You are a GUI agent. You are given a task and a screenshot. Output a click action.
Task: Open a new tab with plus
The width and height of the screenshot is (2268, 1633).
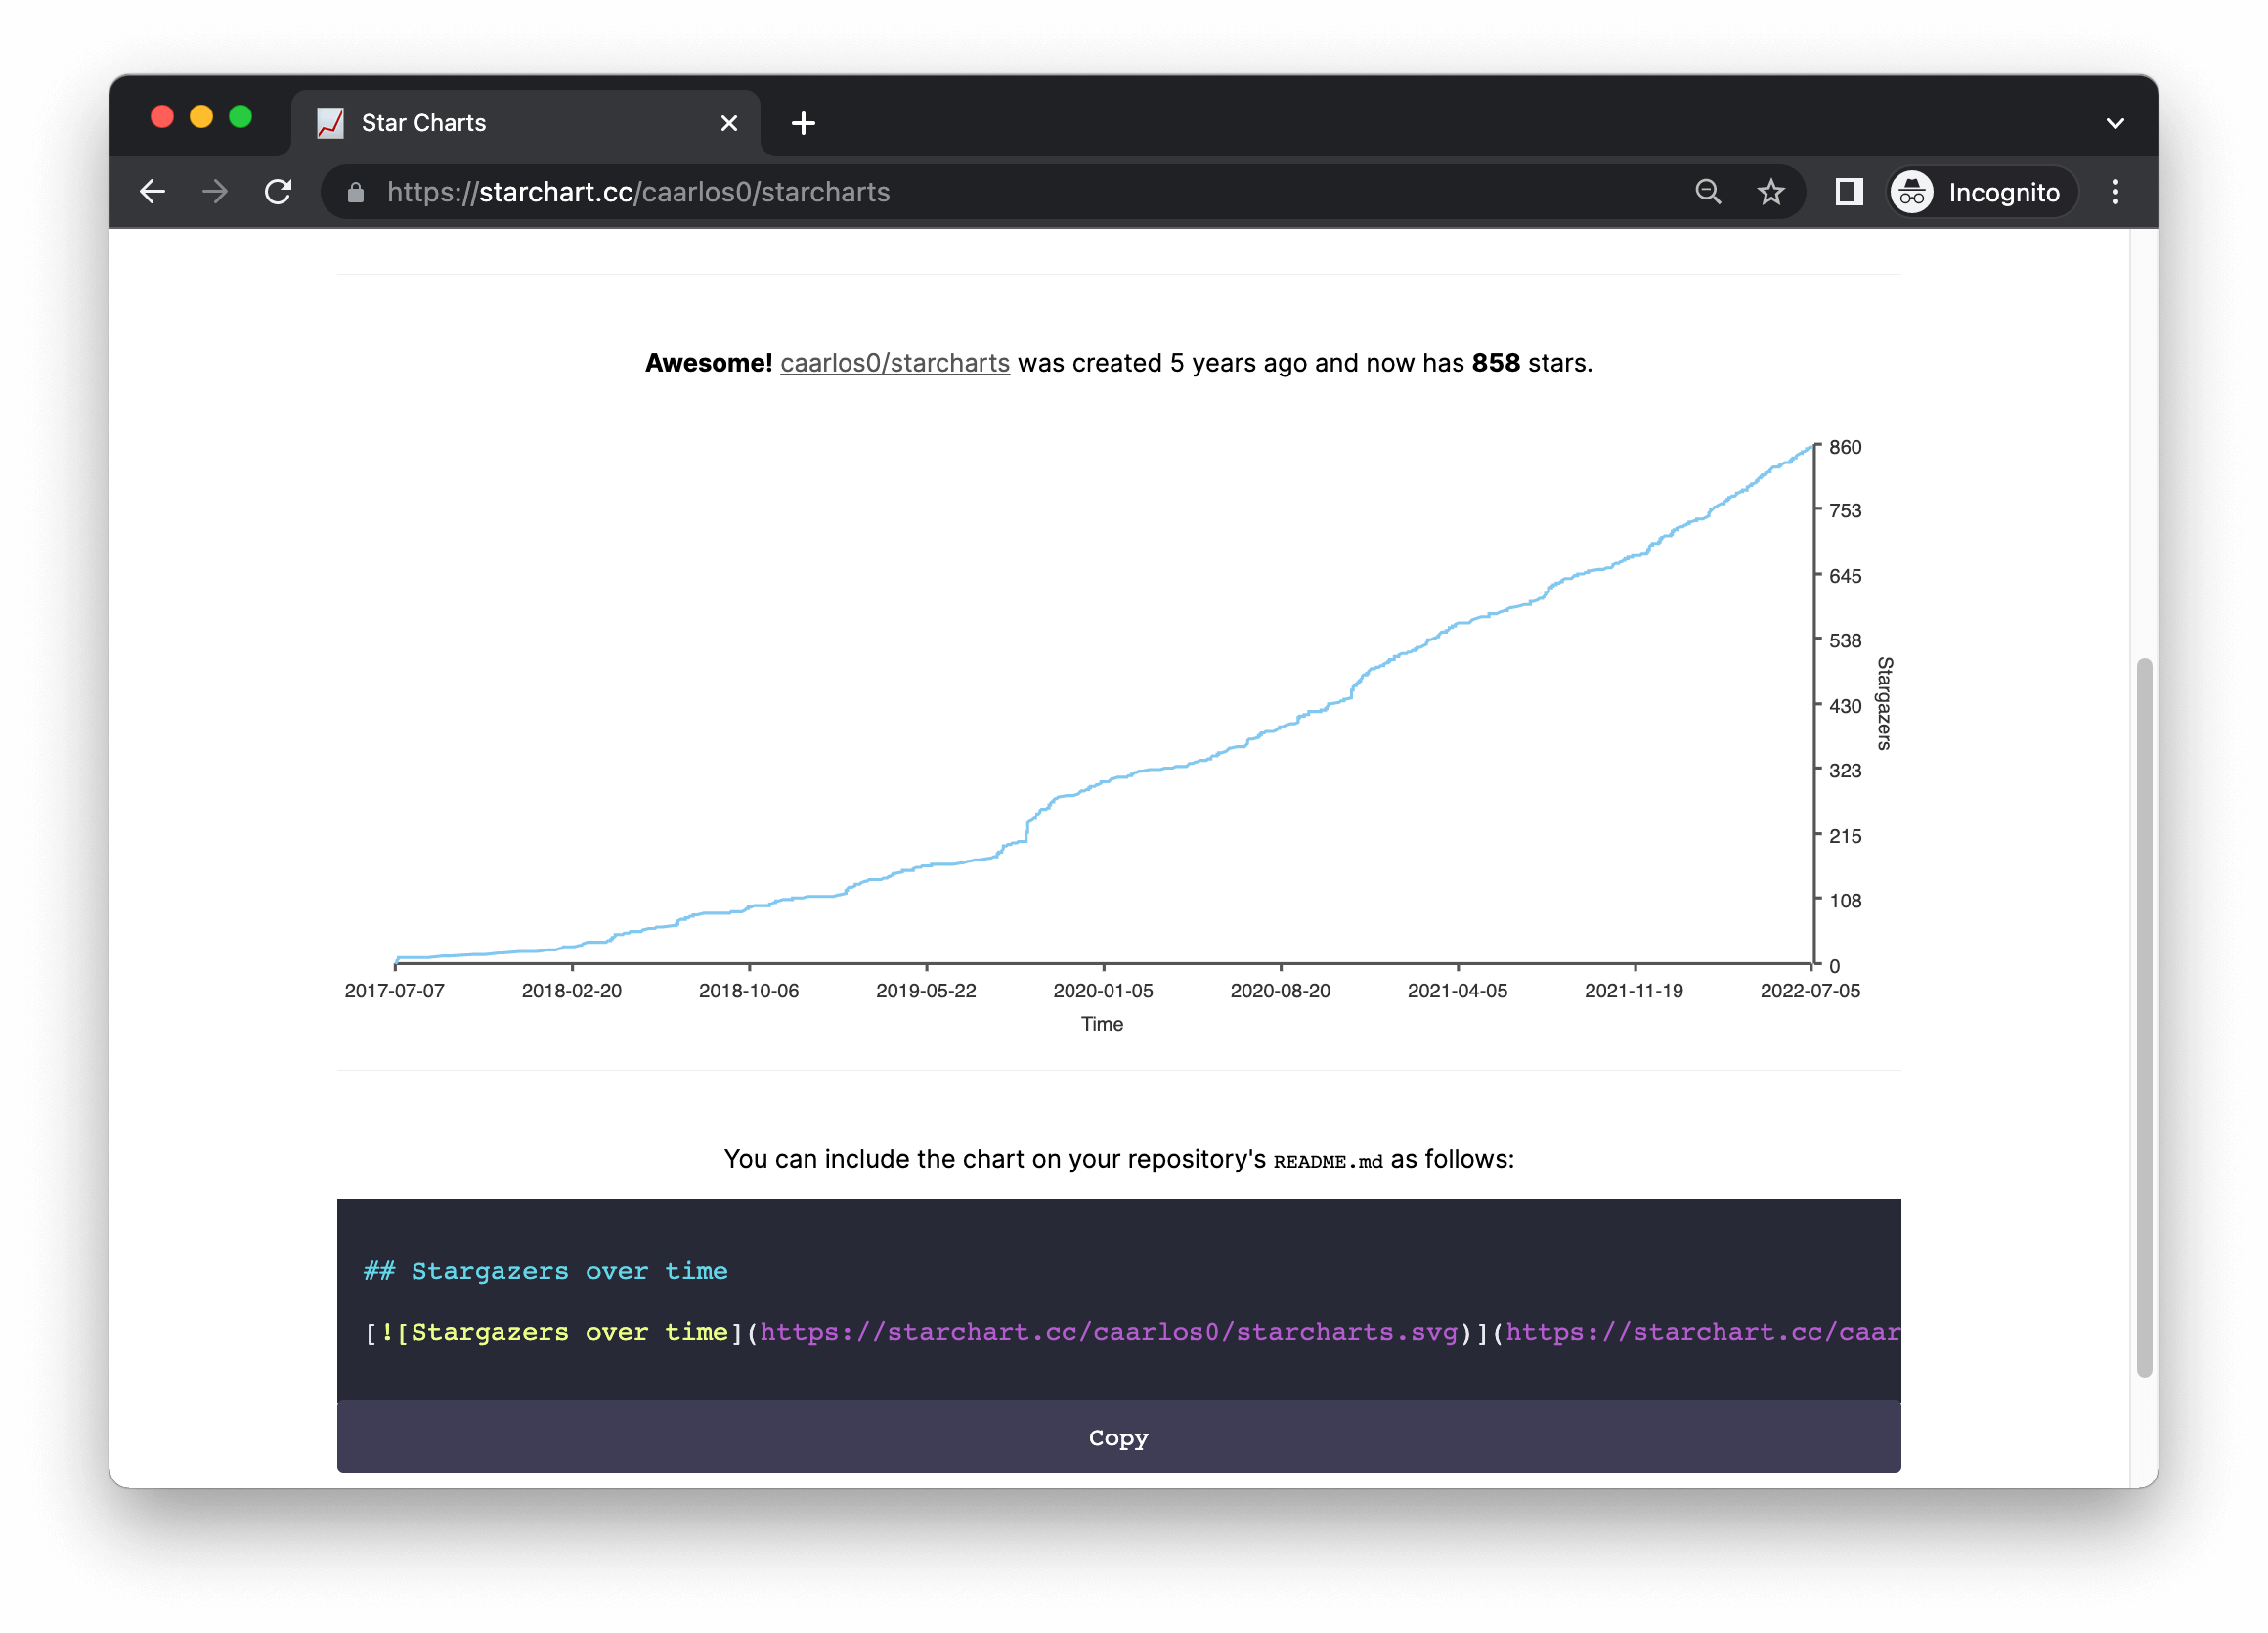803,124
